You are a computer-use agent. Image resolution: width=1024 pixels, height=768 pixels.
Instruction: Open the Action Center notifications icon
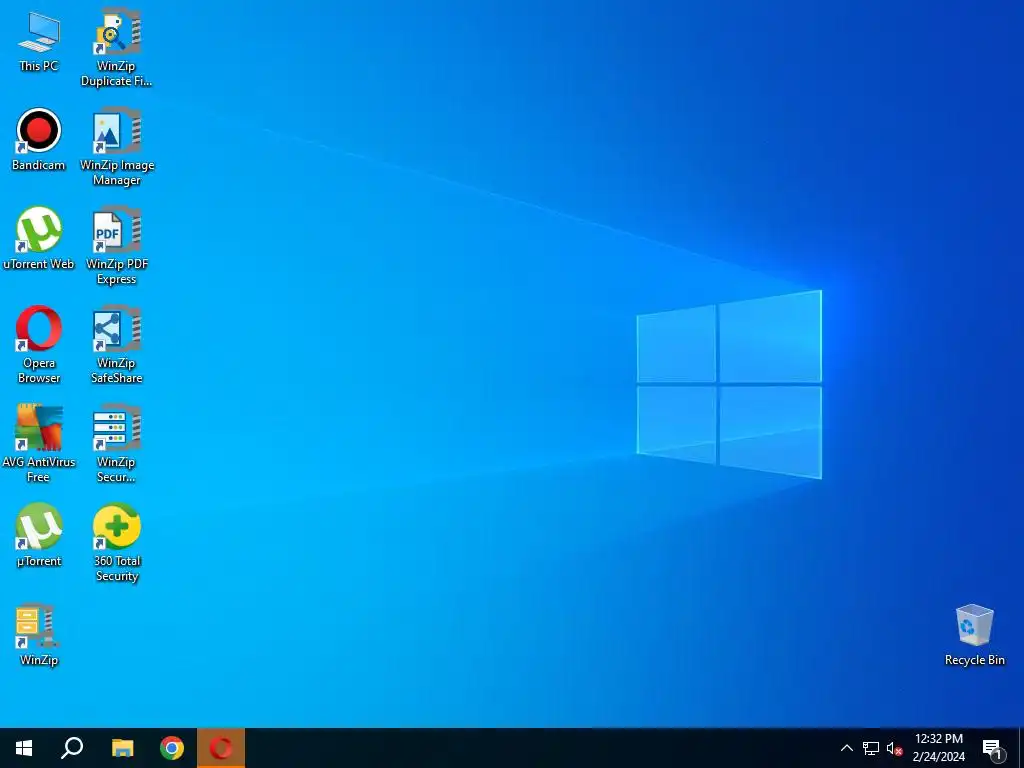click(992, 749)
